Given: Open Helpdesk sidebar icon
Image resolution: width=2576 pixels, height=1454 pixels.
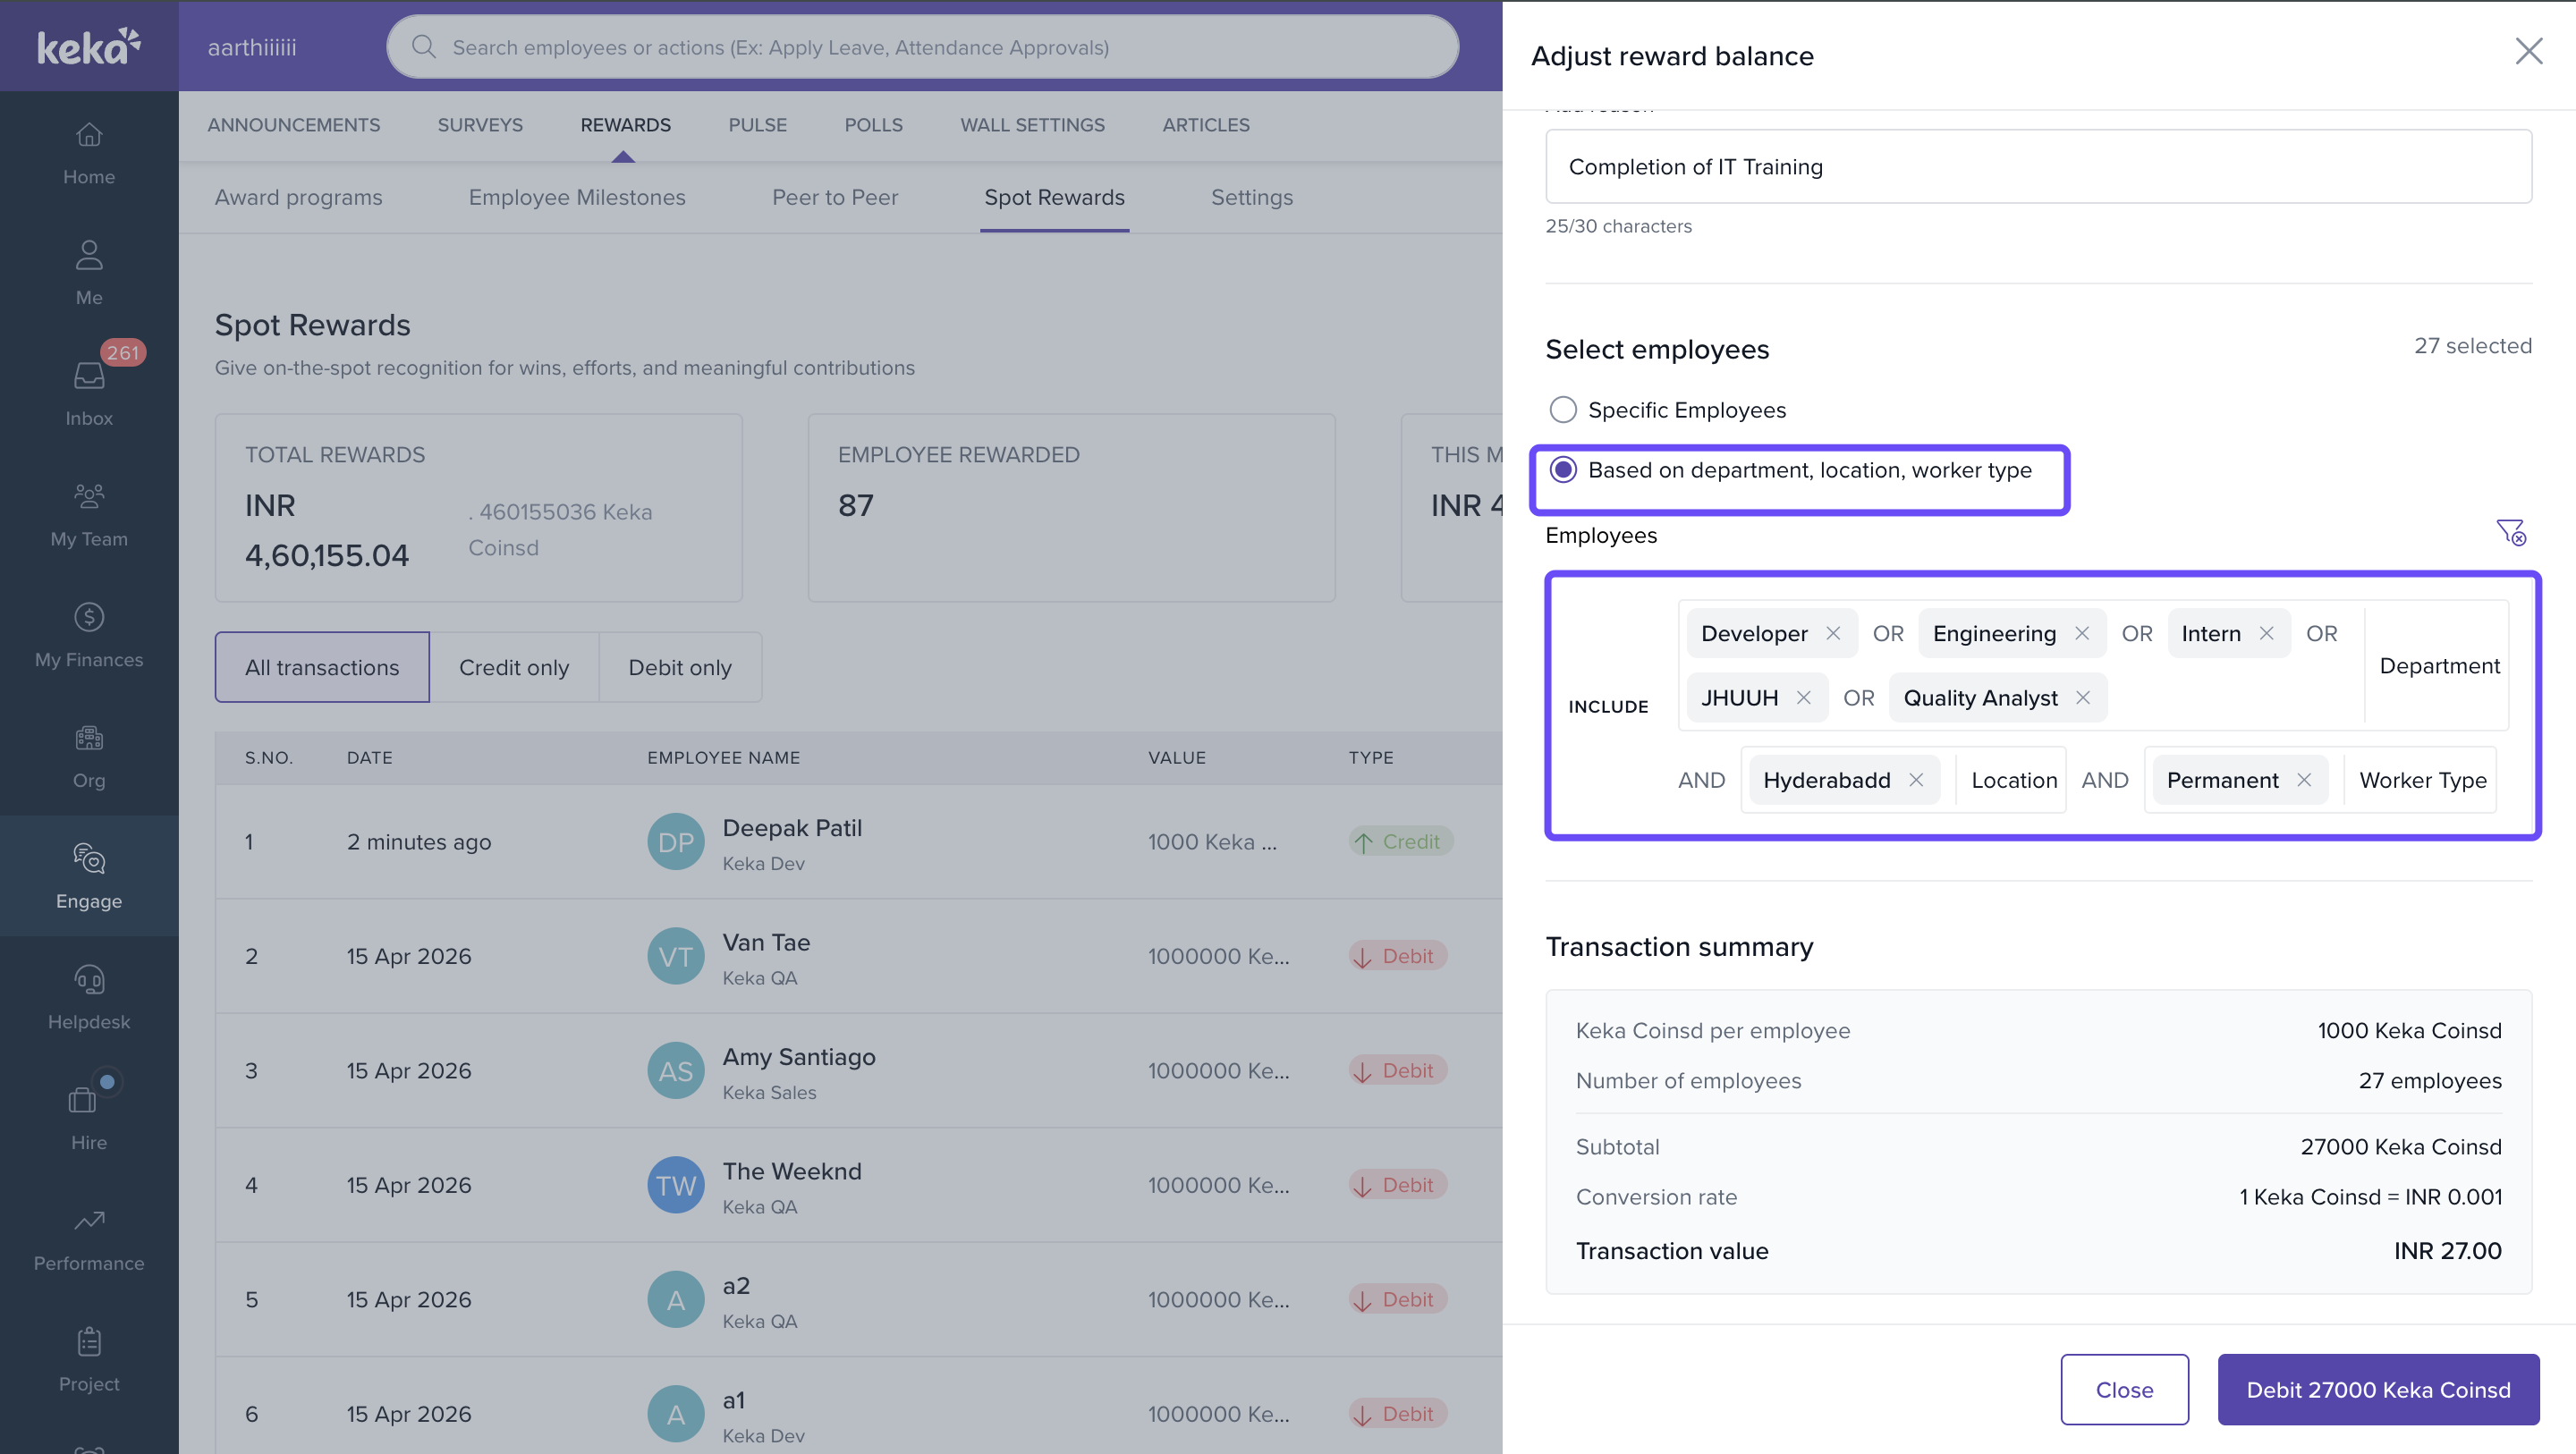Looking at the screenshot, I should coord(89,996).
